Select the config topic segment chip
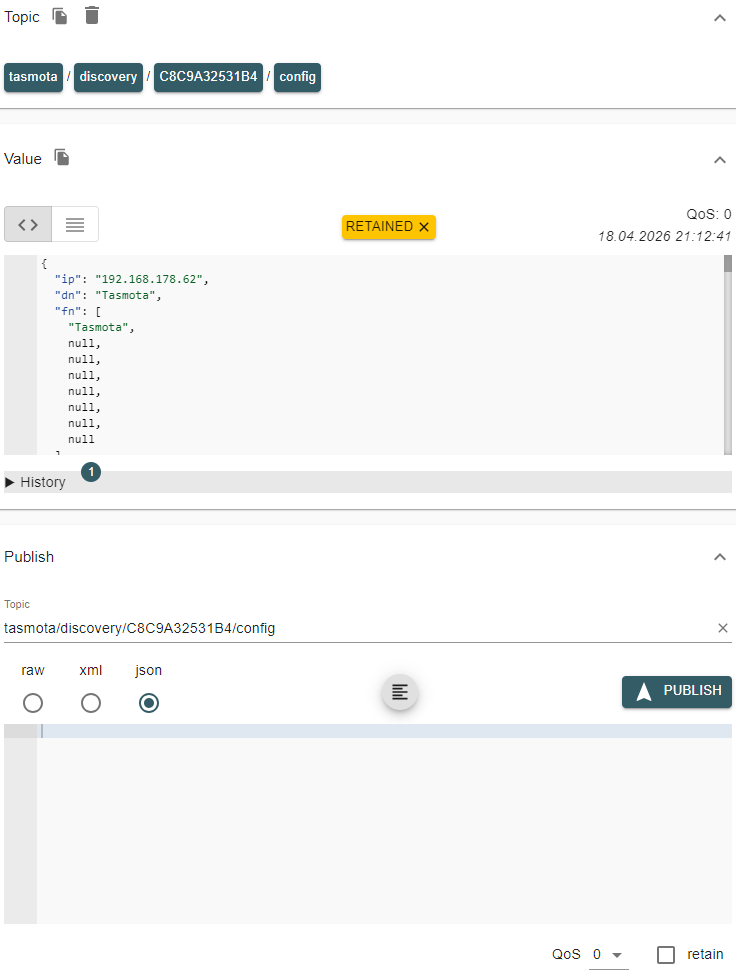This screenshot has width=736, height=979. point(297,76)
